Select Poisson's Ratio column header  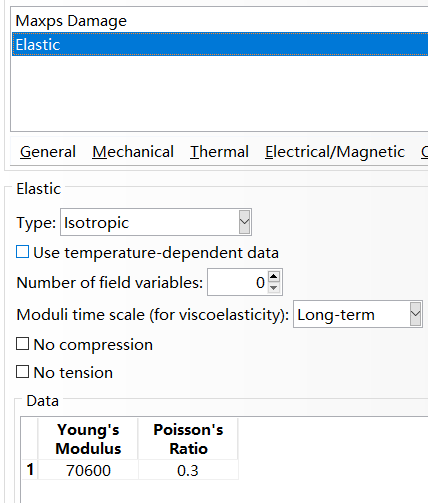point(188,439)
